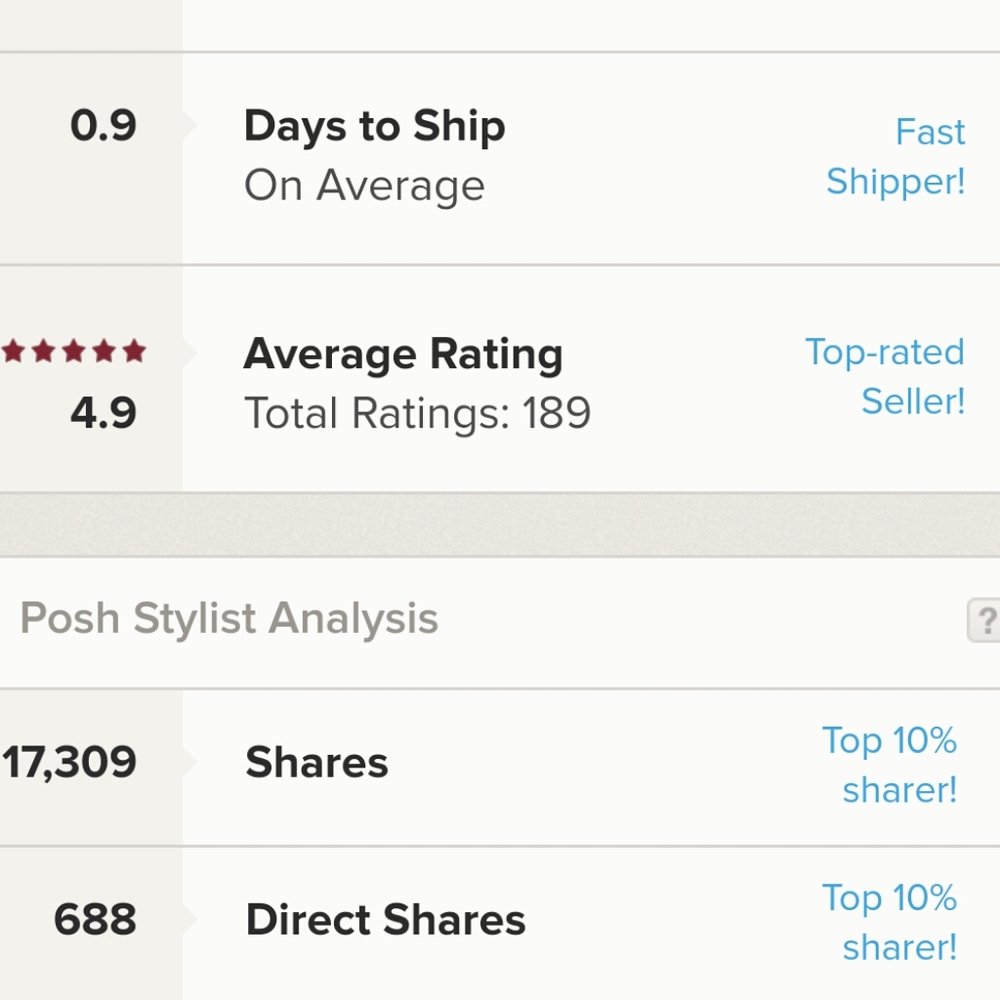Open Top 10% sharer badge beside Direct Shares
Image resolution: width=1000 pixels, height=1000 pixels.
click(x=890, y=922)
